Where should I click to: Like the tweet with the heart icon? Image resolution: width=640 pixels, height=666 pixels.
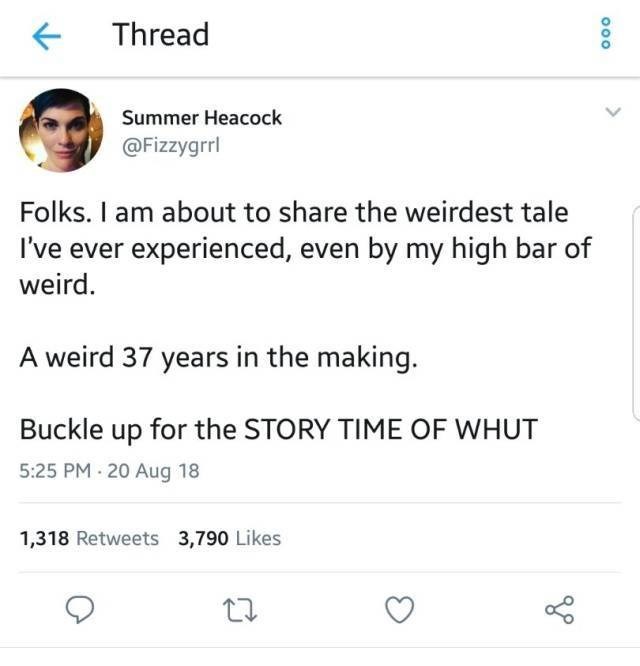(400, 608)
